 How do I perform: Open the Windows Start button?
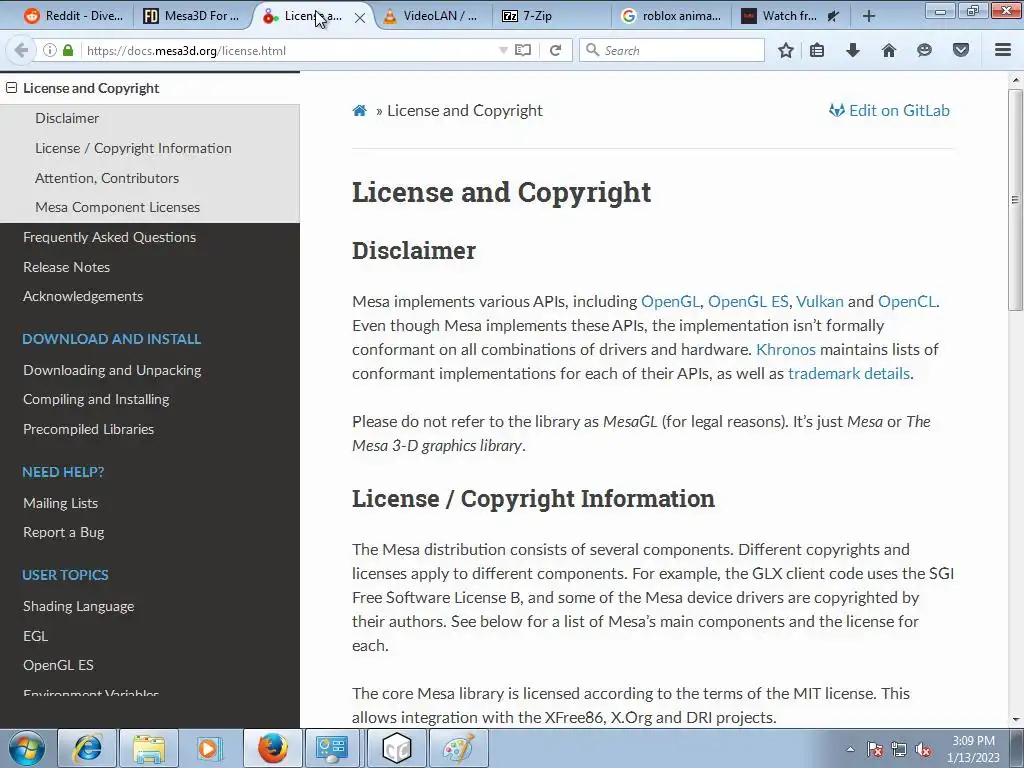(27, 748)
